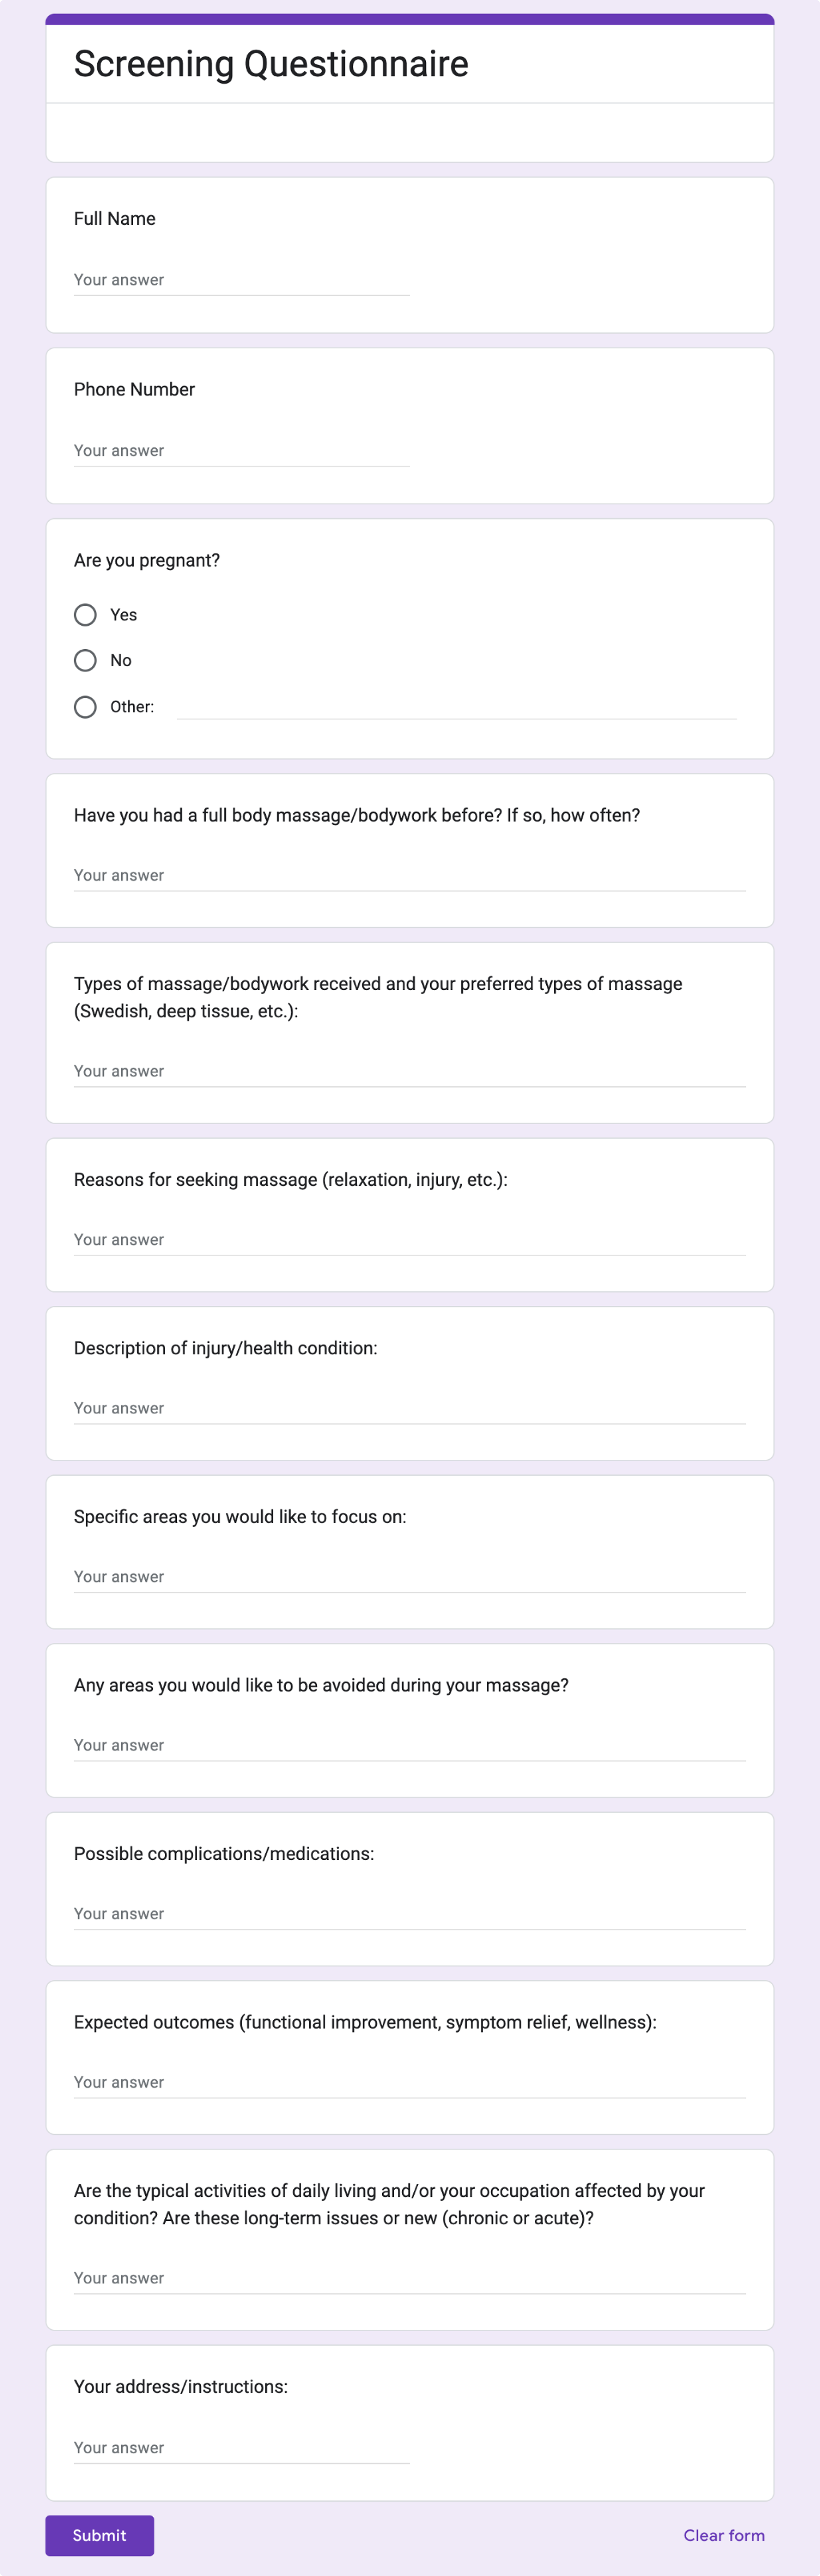Click the preferred massage types field
The height and width of the screenshot is (2576, 820).
tap(410, 1071)
